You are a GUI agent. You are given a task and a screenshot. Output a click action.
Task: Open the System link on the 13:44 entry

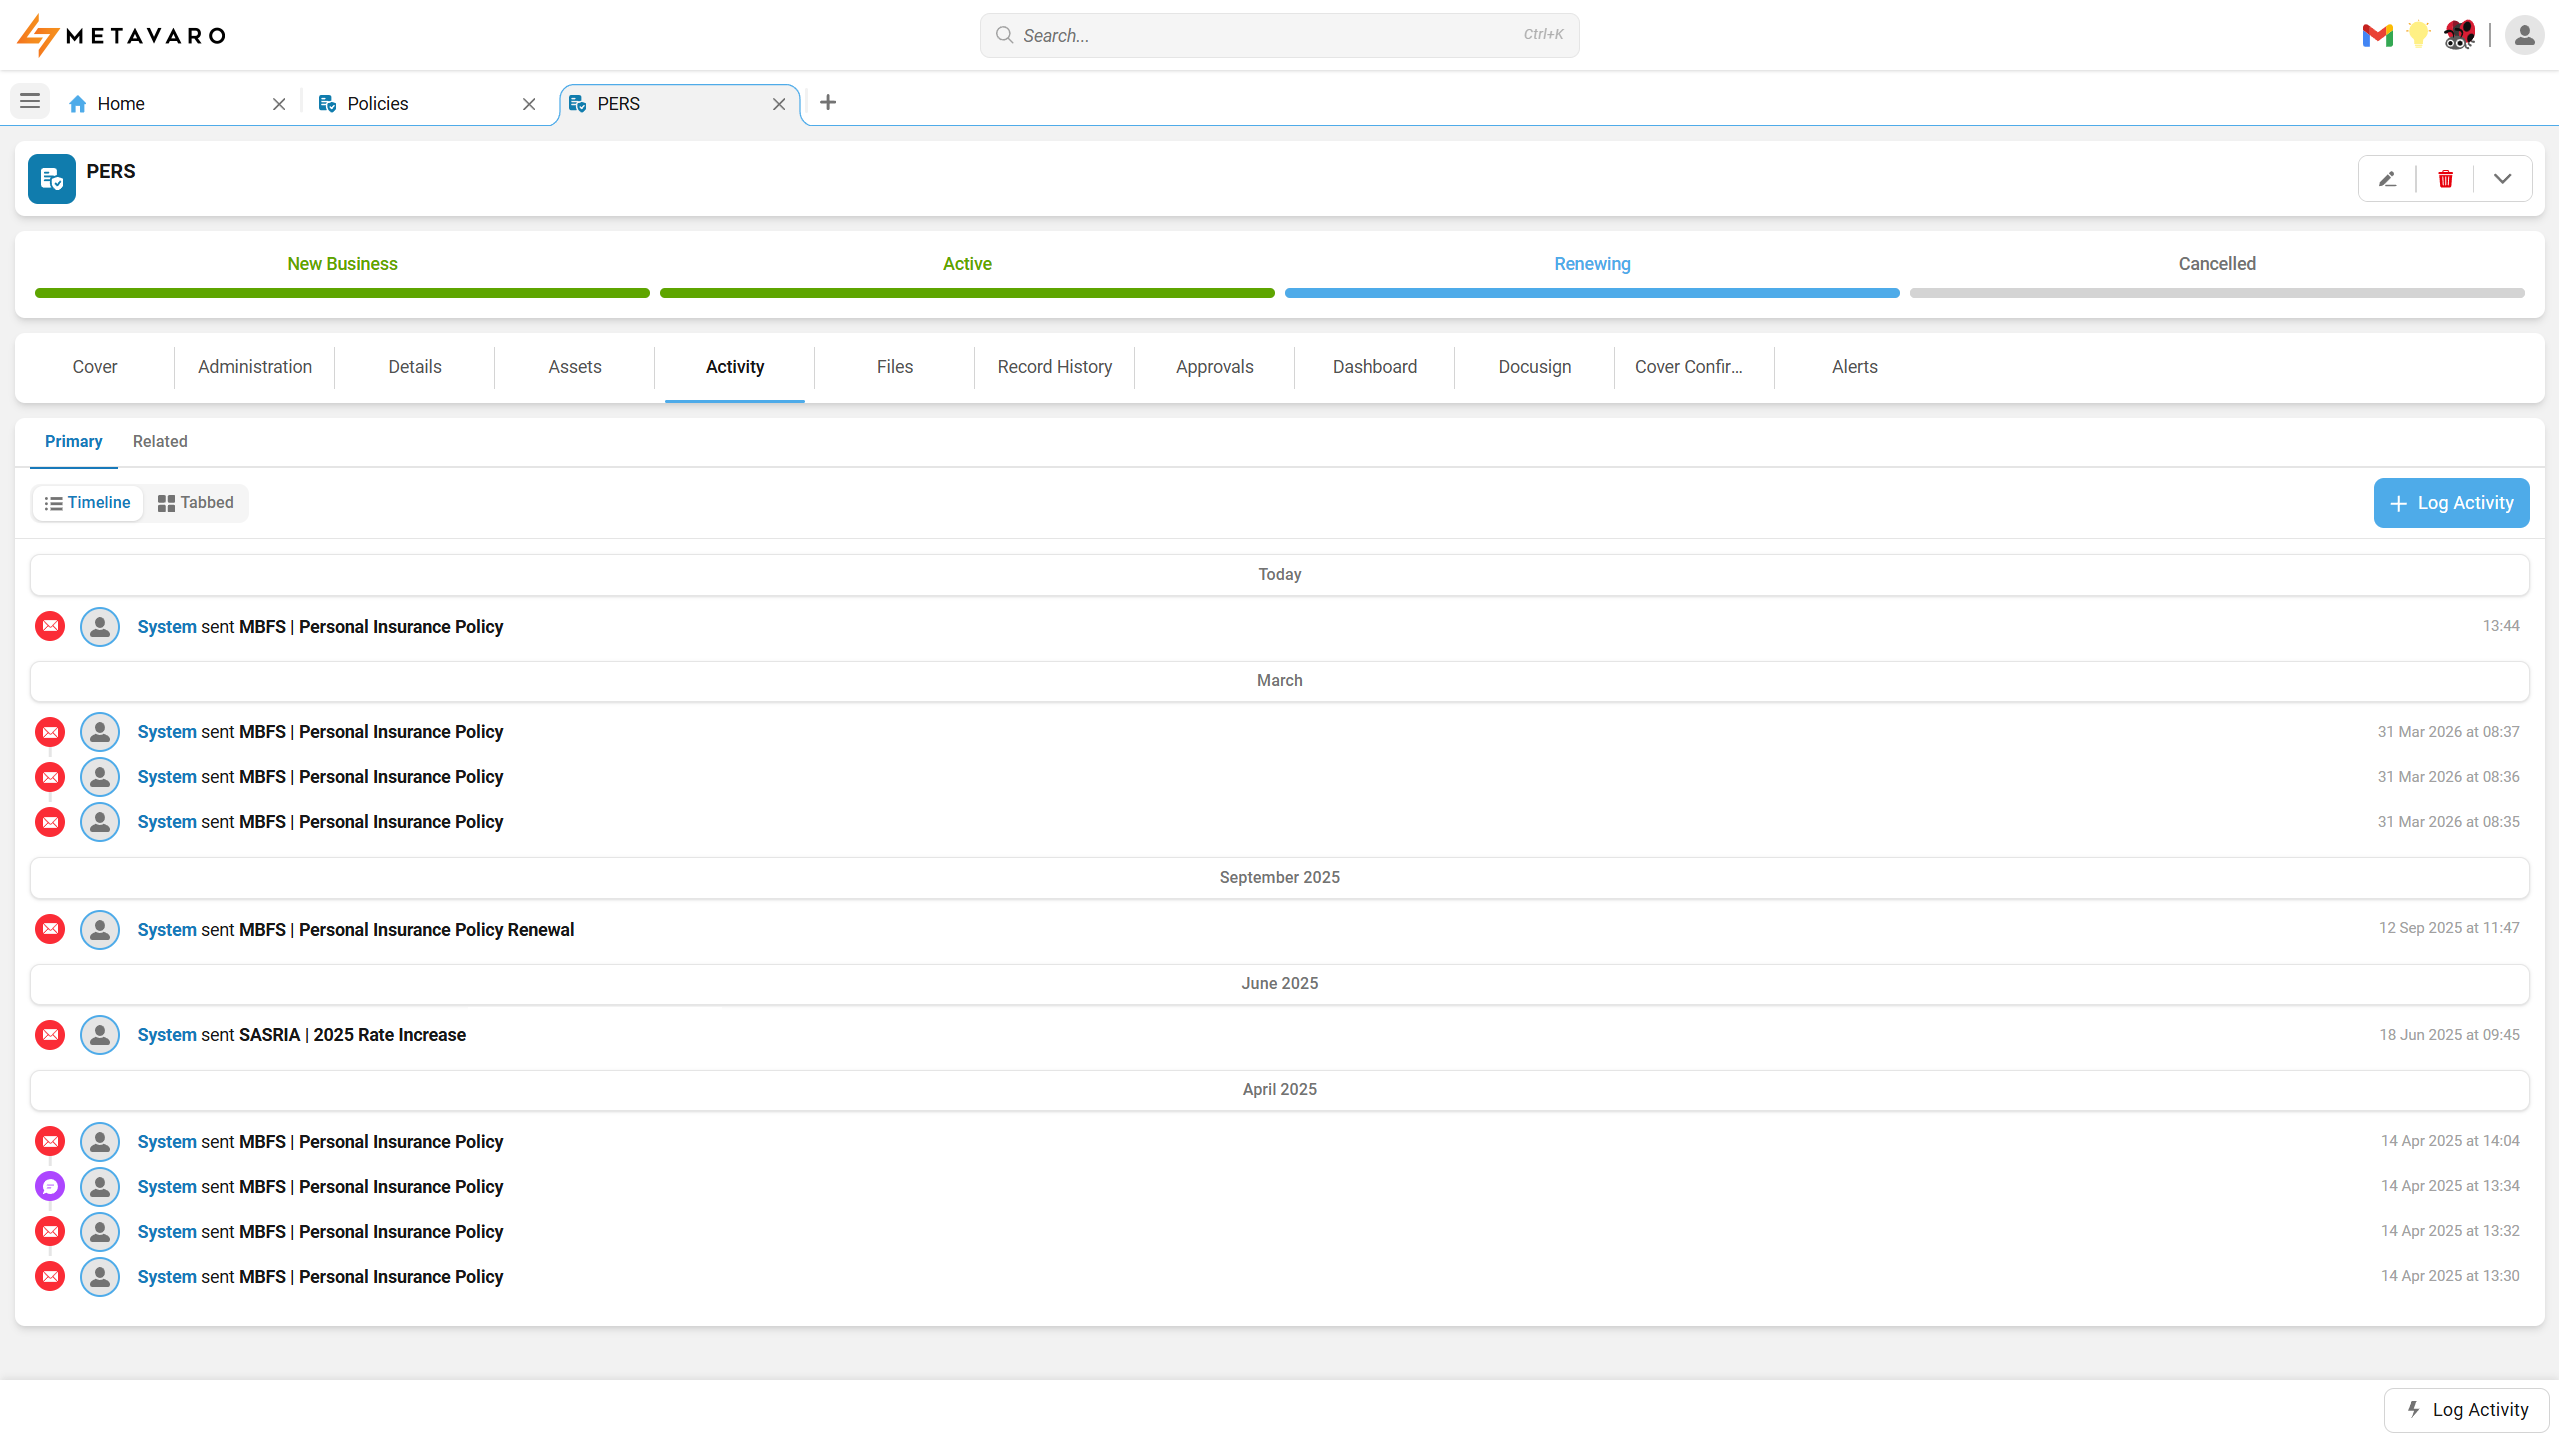[x=167, y=627]
